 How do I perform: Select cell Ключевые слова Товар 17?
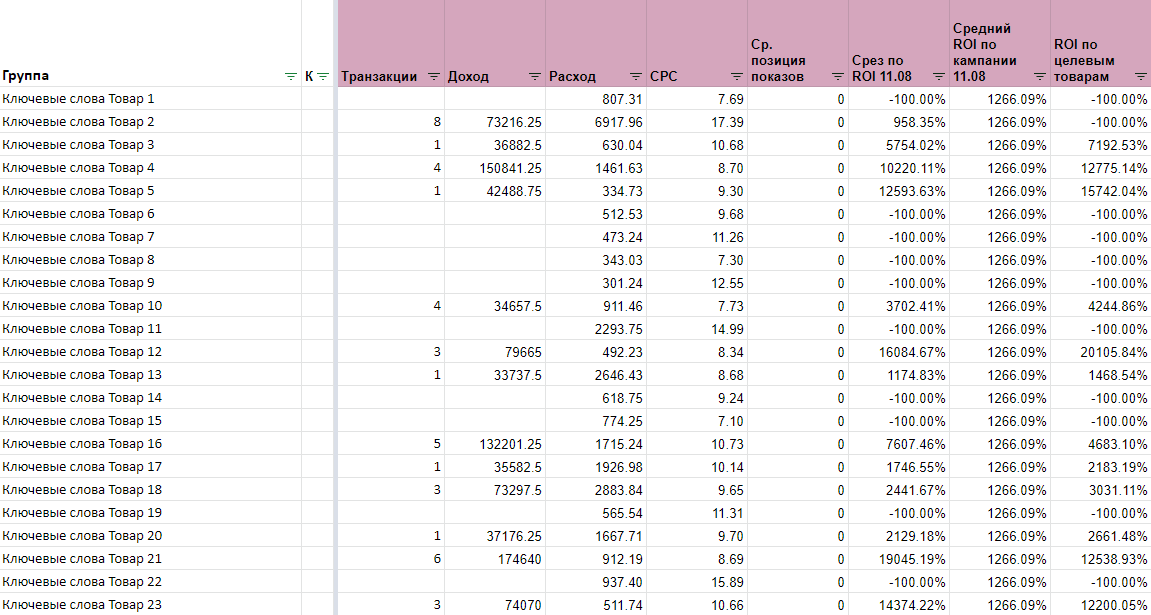pyautogui.click(x=150, y=467)
